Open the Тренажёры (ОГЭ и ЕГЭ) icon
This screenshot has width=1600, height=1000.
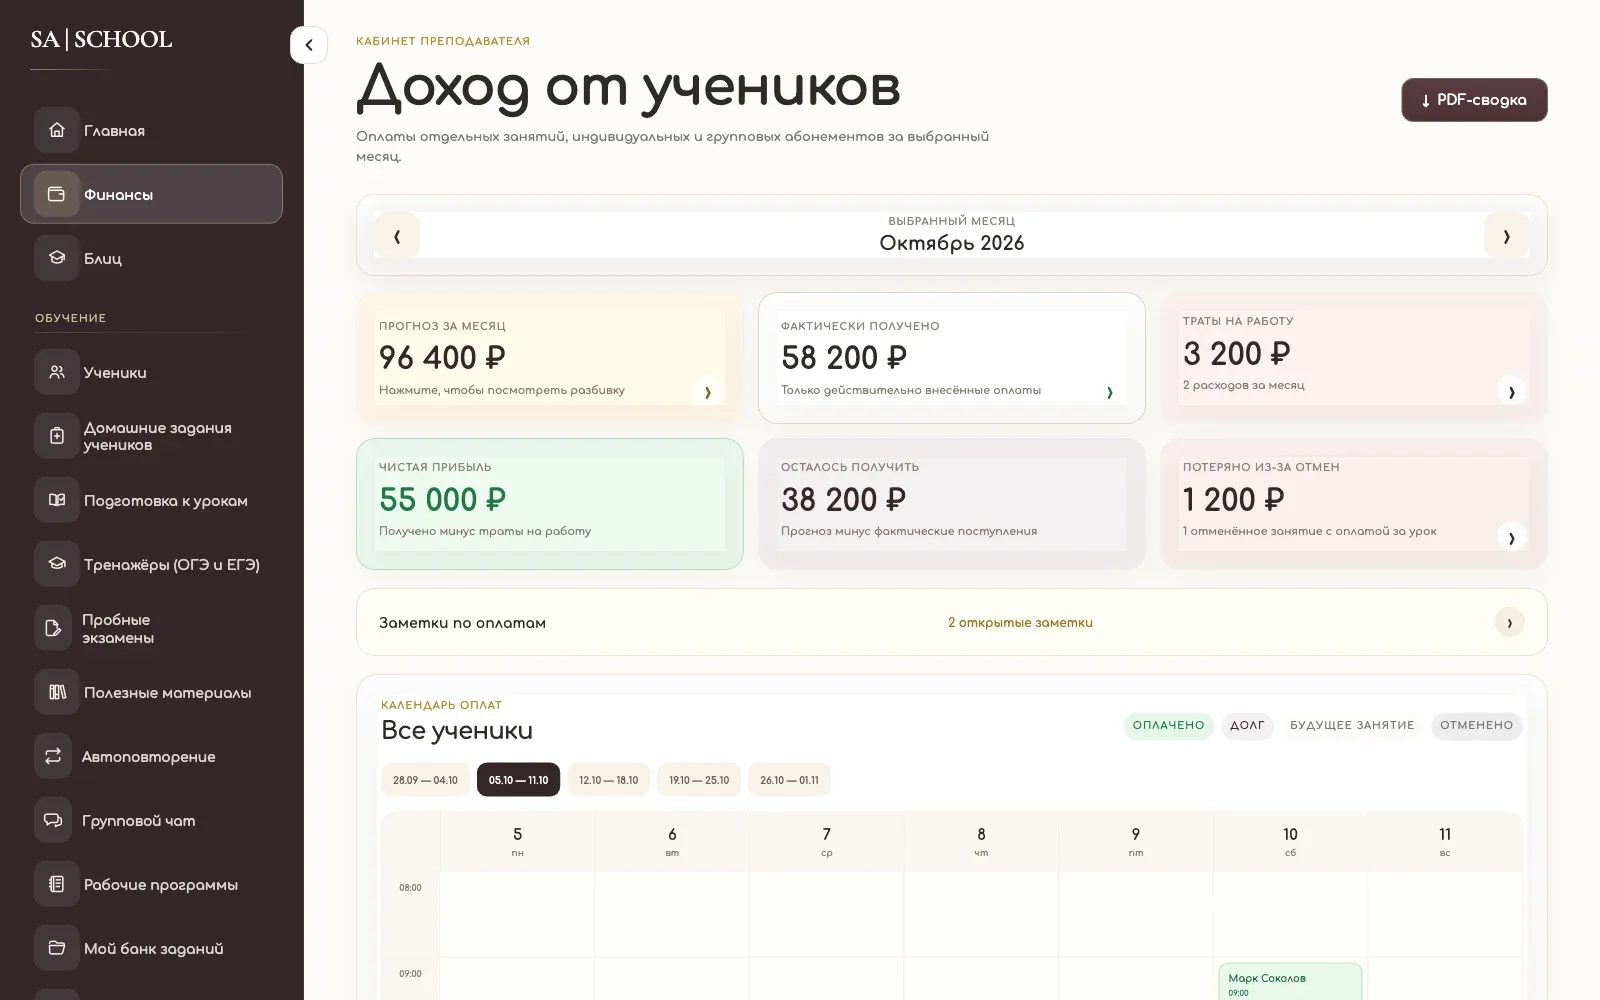point(57,564)
